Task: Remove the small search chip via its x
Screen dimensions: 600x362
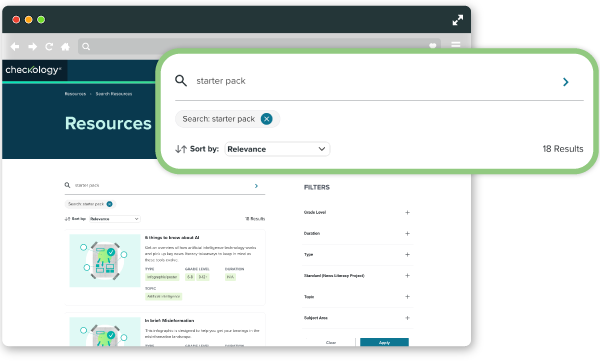Action: pos(109,204)
